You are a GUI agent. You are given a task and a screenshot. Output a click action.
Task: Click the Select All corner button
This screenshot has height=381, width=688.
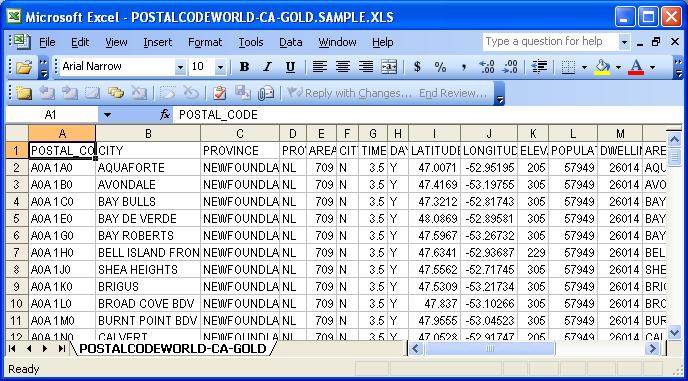[x=17, y=133]
